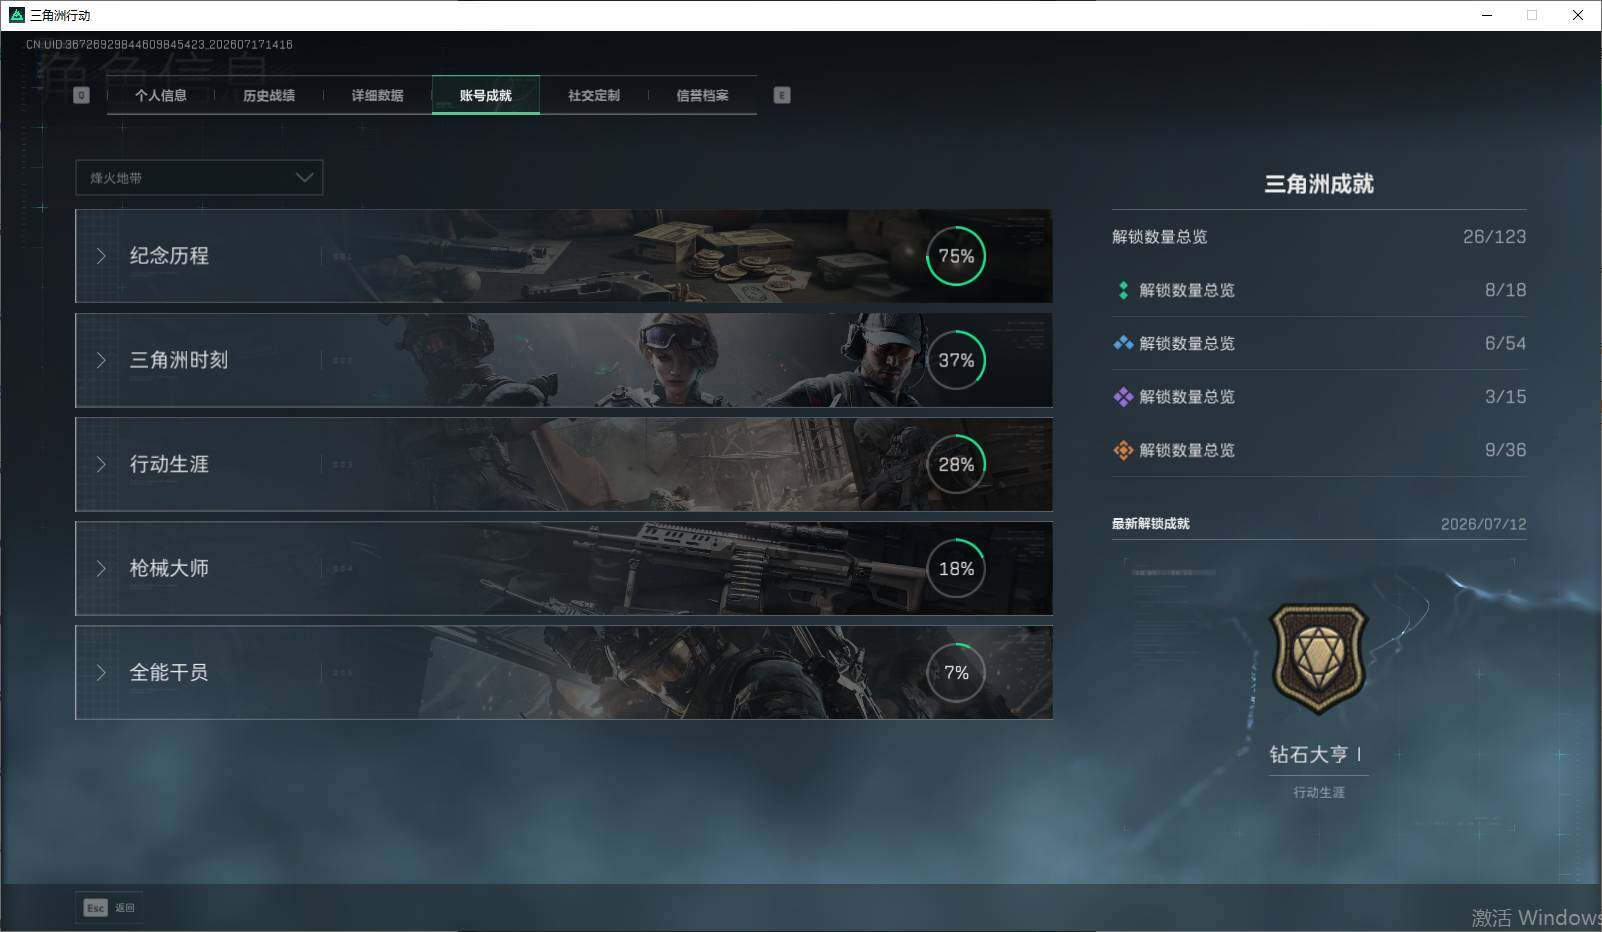Switch to the 个人信息 tab
This screenshot has width=1602, height=932.
(161, 95)
